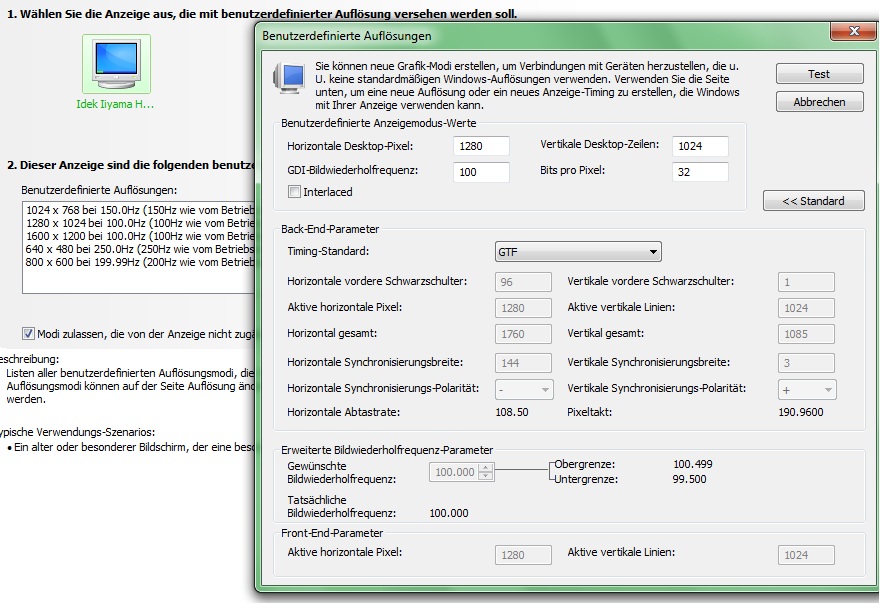
Task: Click the << Standard button
Action: [813, 201]
